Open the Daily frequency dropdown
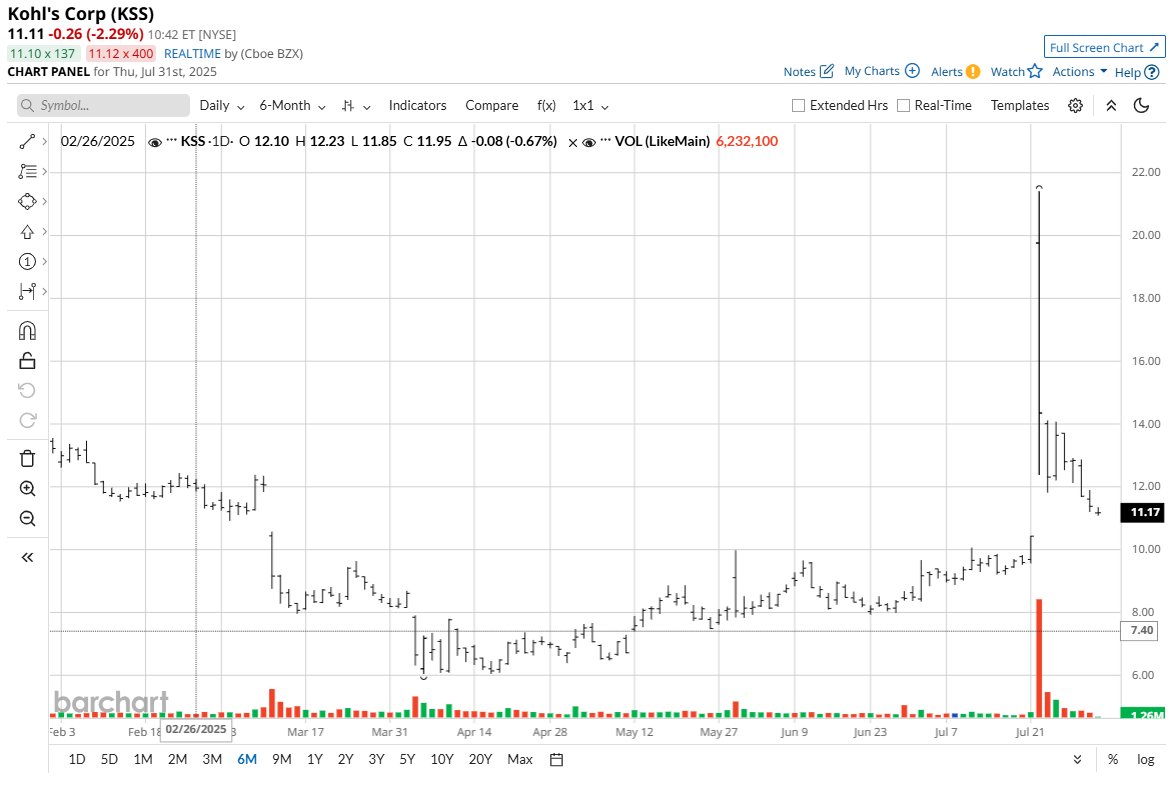Image resolution: width=1168 pixels, height=792 pixels. coord(222,106)
